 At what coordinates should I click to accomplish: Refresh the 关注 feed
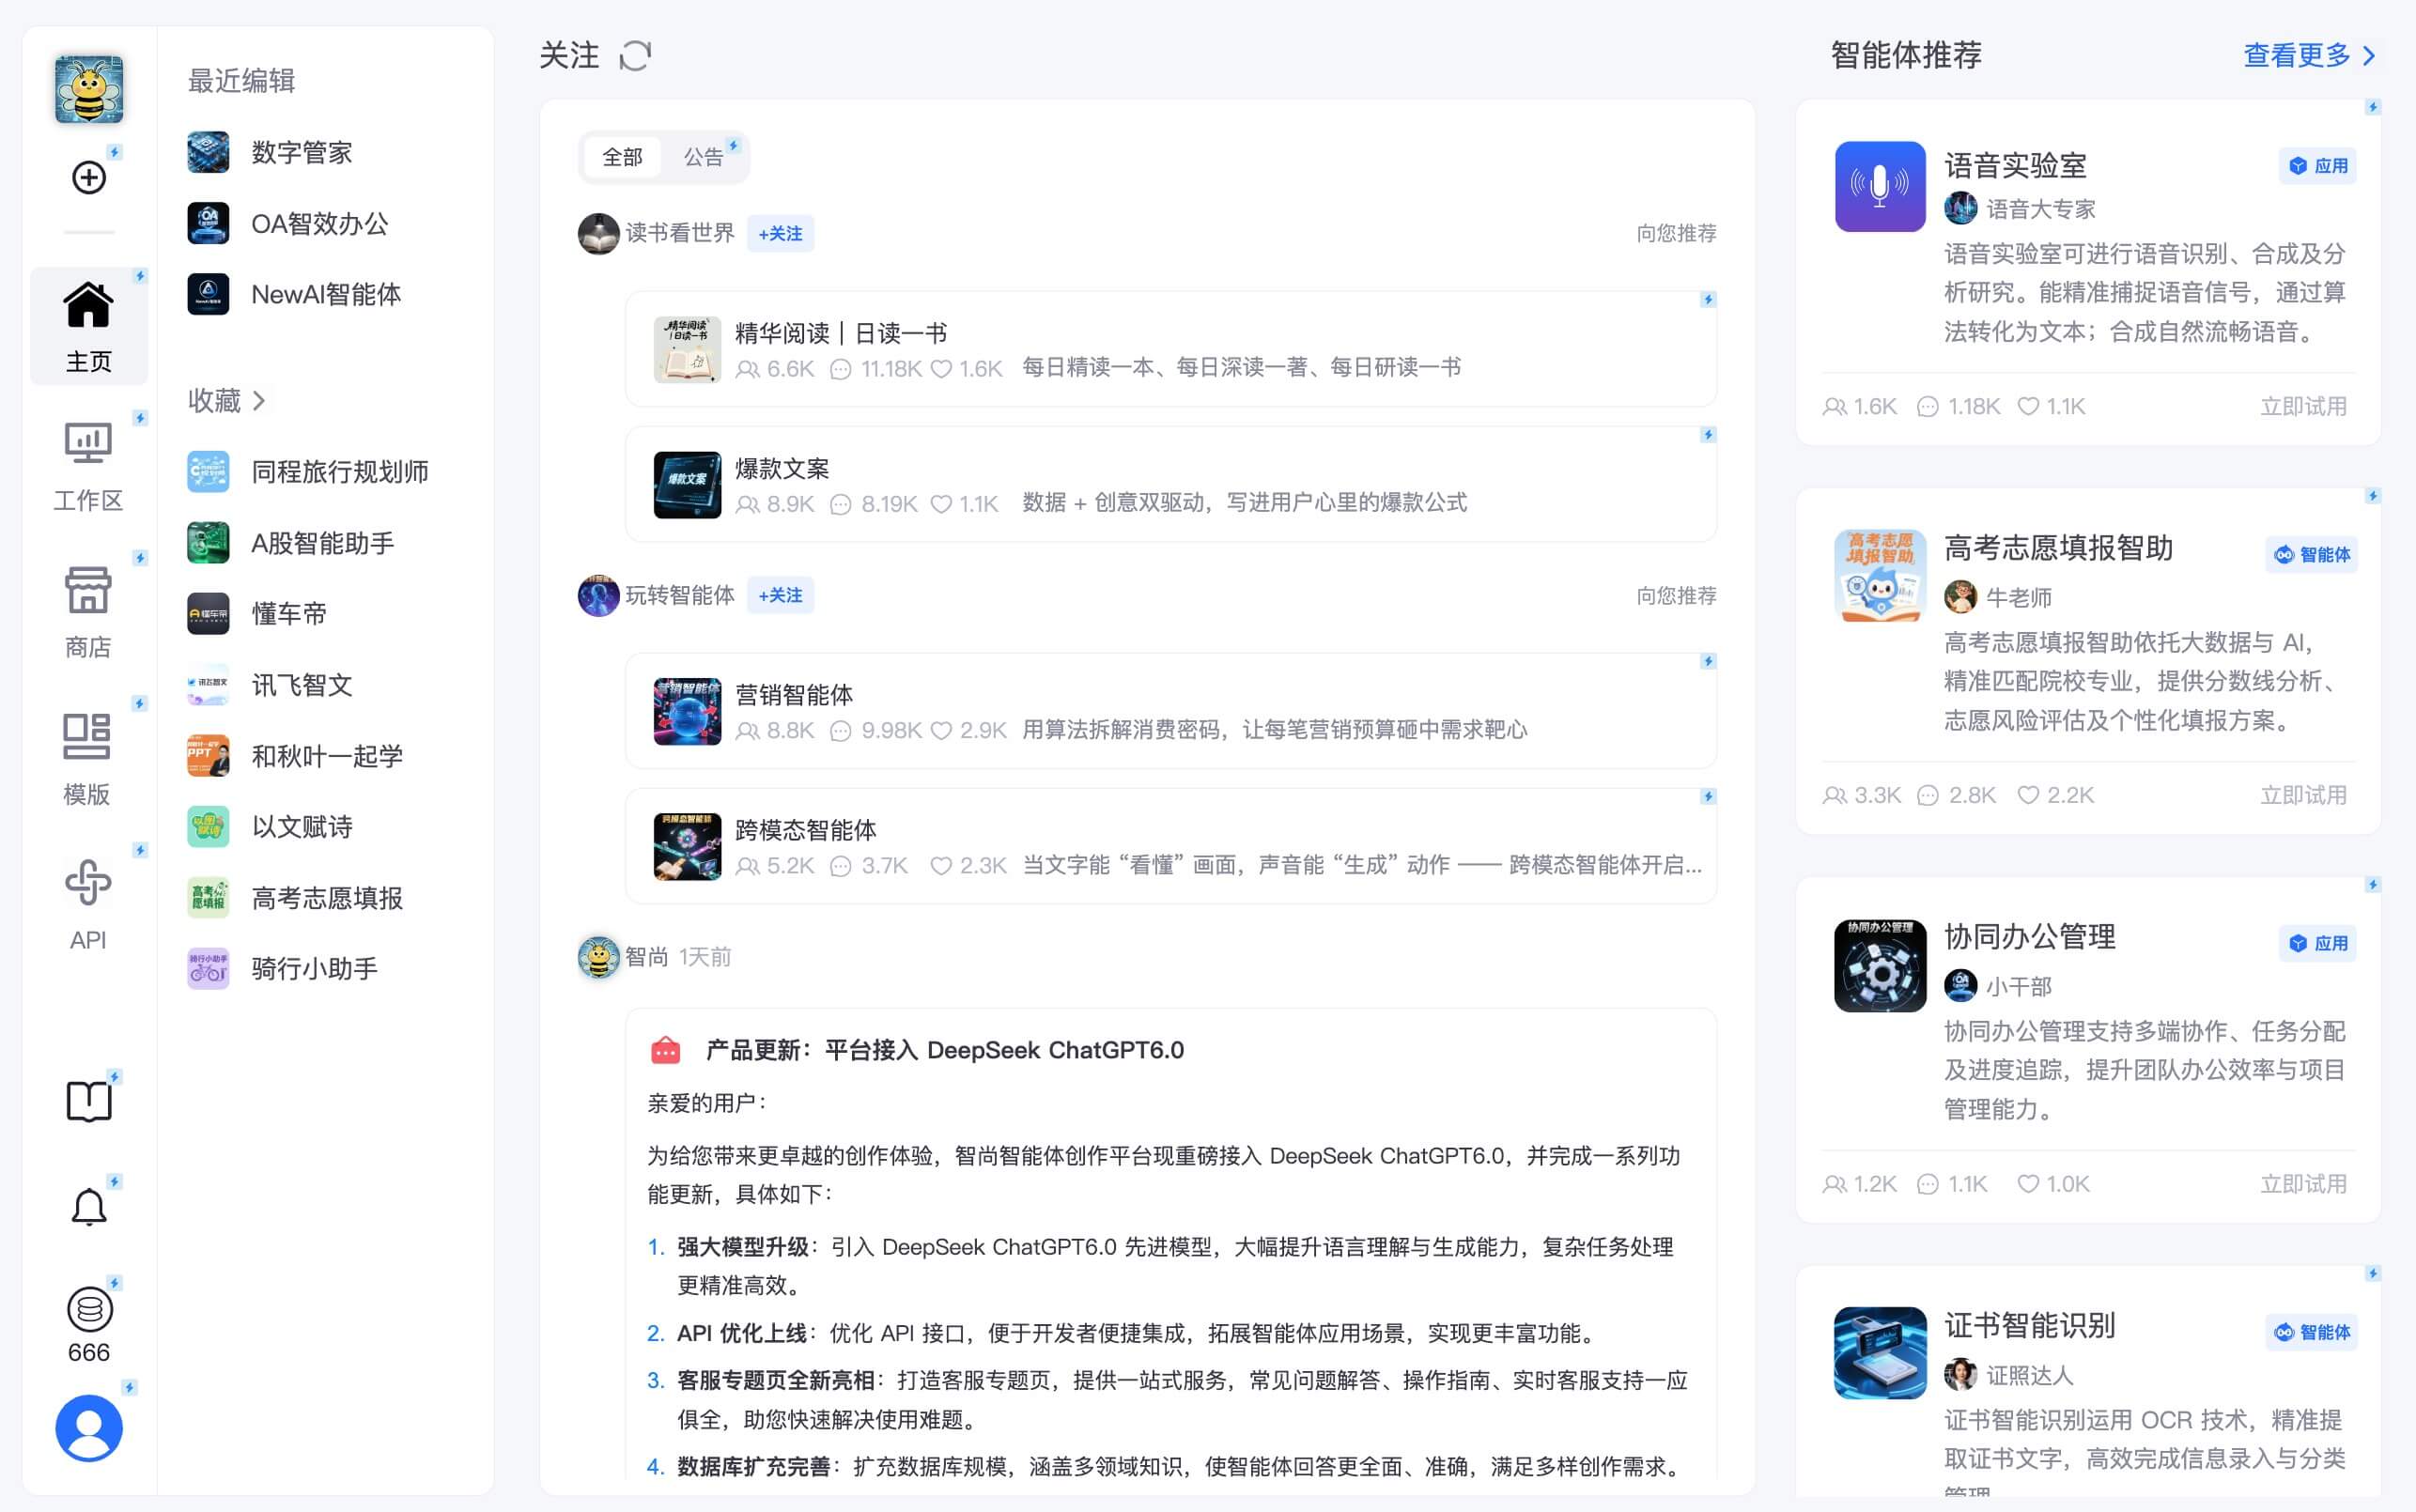635,55
